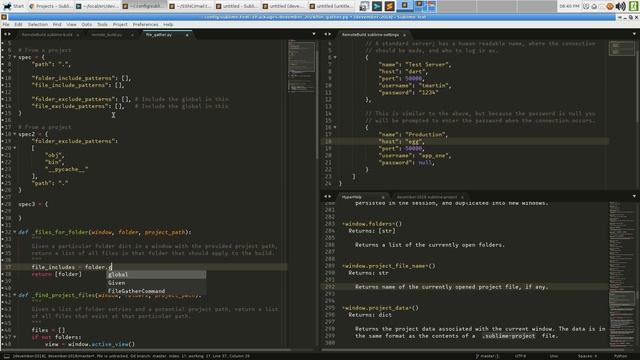Open the tab list dropdown in left pane
The image size is (640, 360).
pos(313,34)
